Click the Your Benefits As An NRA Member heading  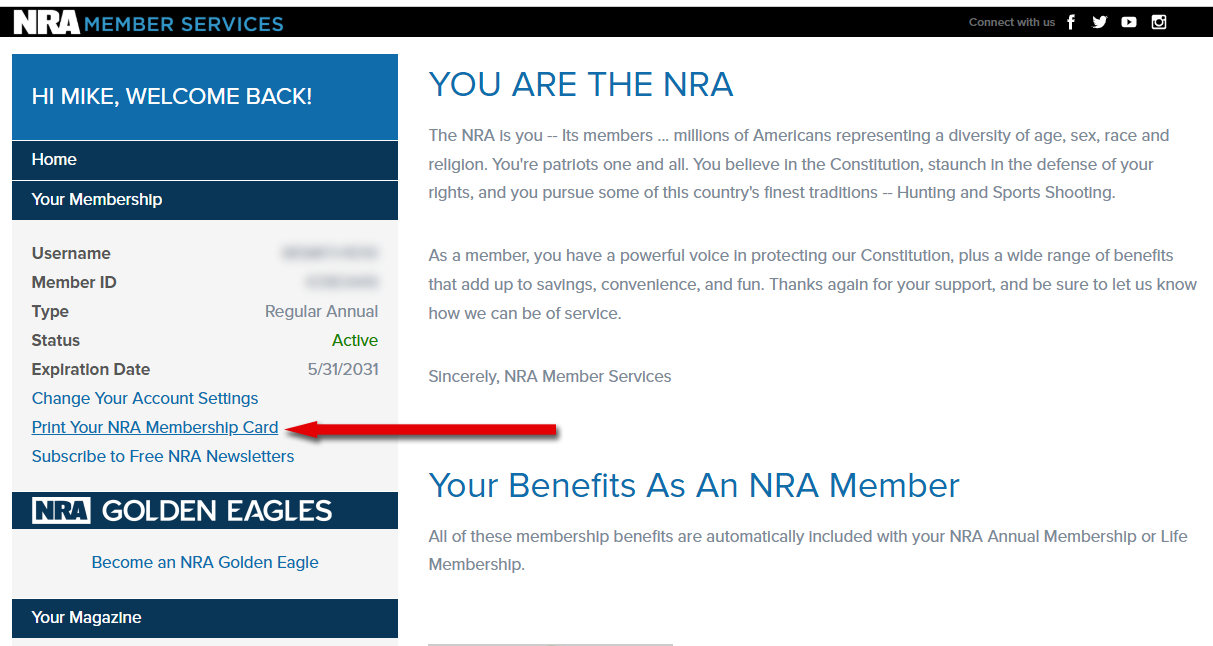tap(694, 486)
